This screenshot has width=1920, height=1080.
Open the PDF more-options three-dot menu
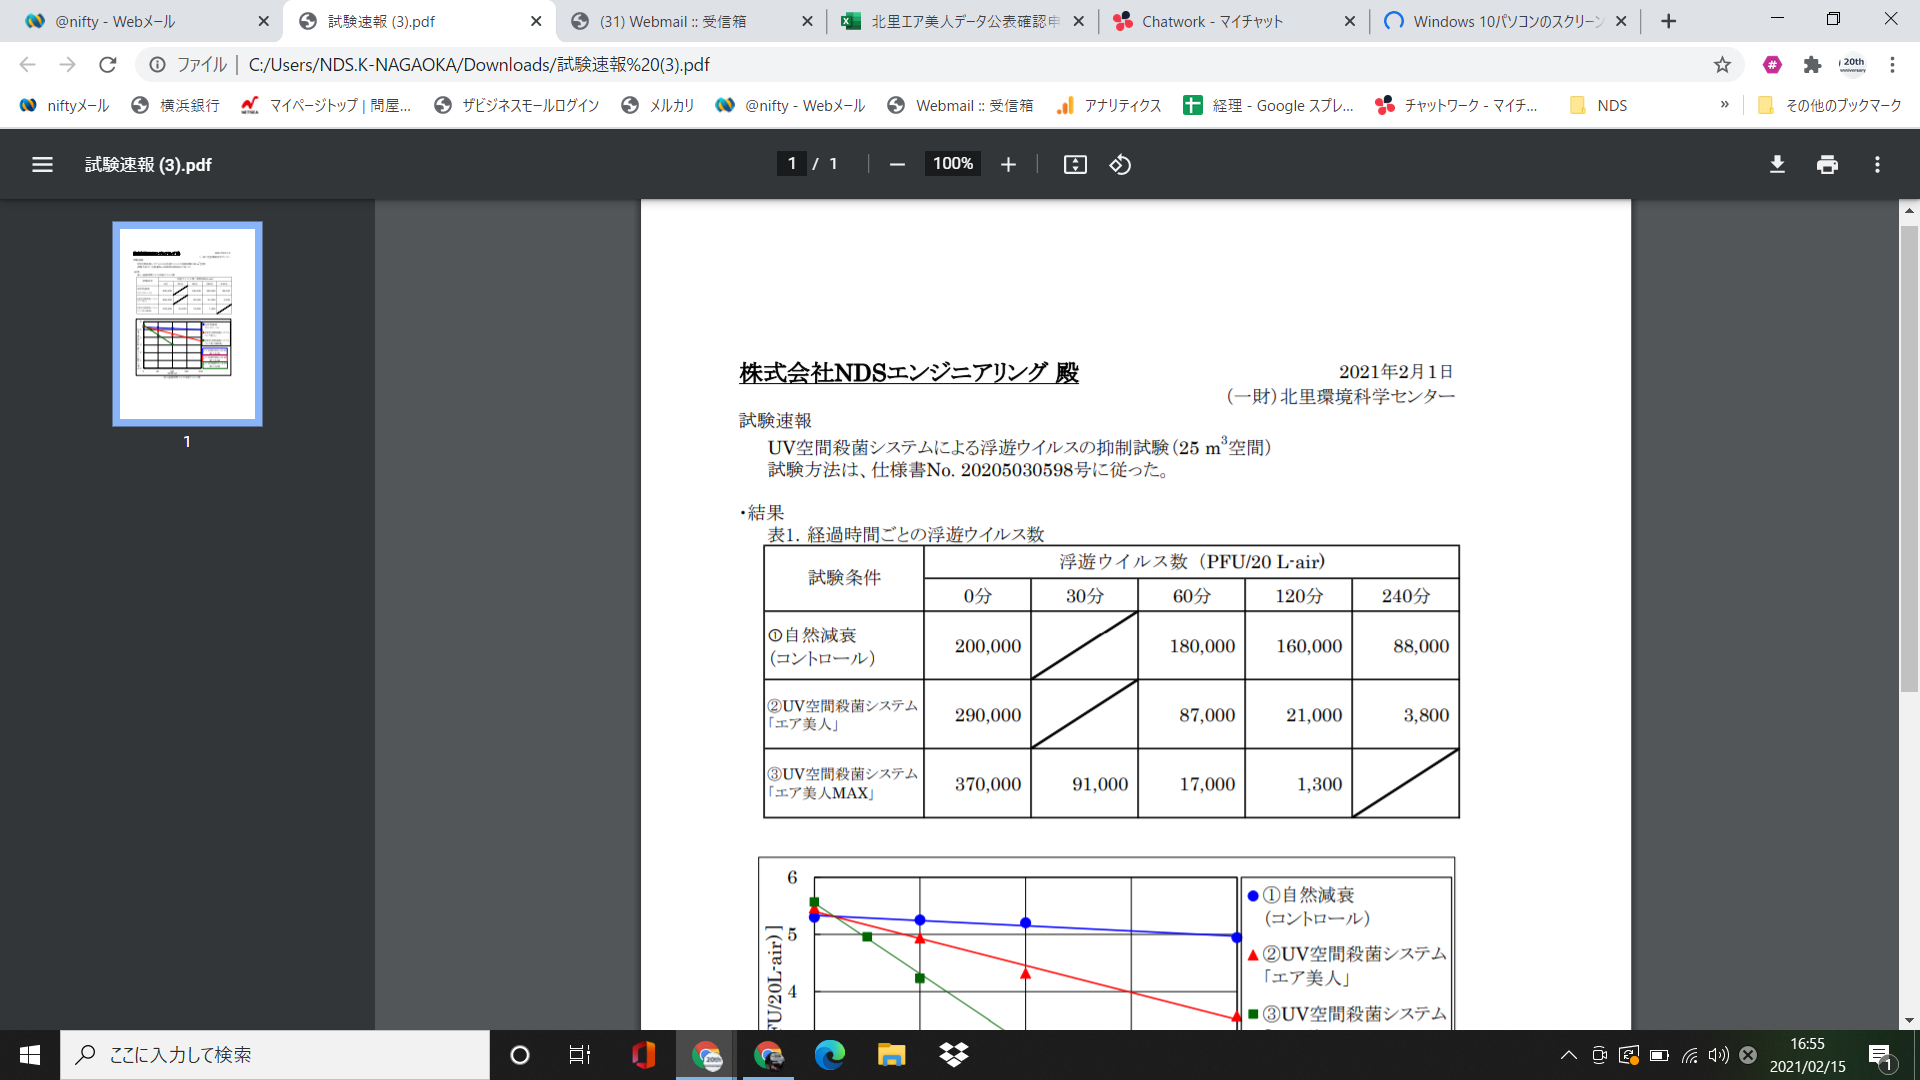tap(1877, 164)
